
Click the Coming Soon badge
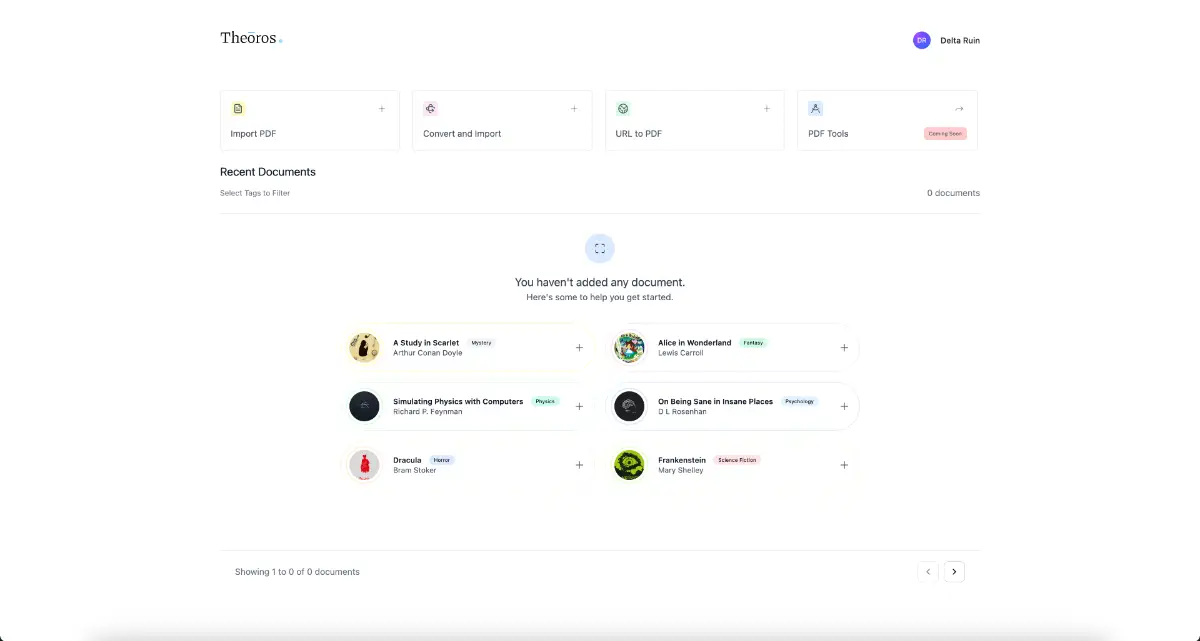pyautogui.click(x=945, y=134)
